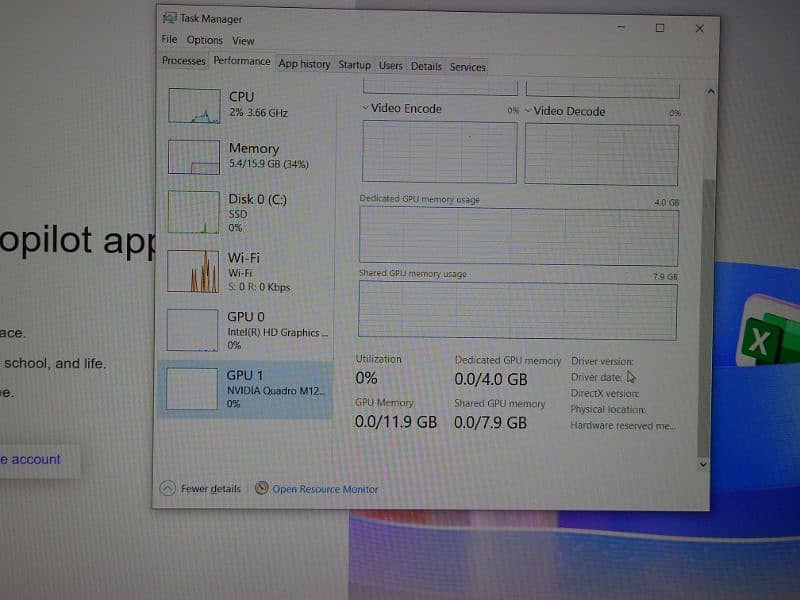The width and height of the screenshot is (800, 600).
Task: Switch to the Processes tab
Action: tap(183, 60)
